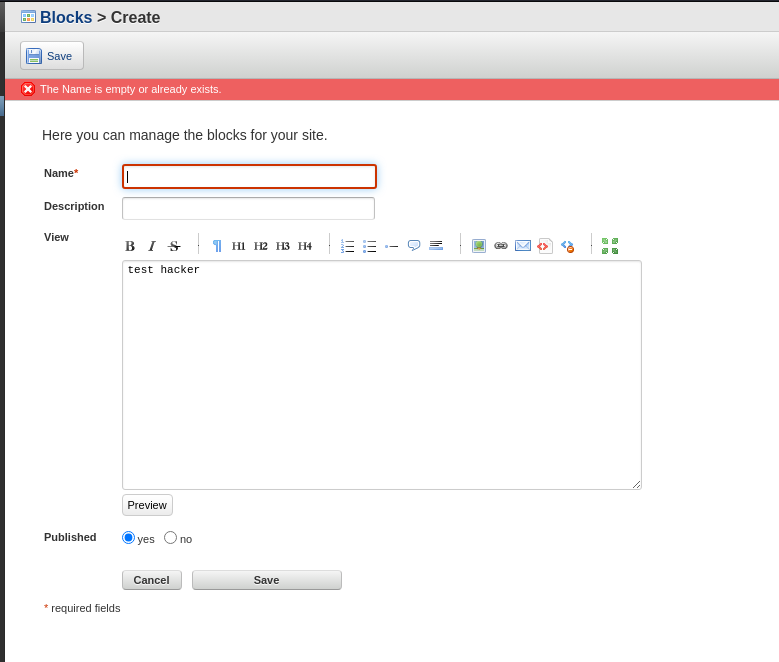Screen dimensions: 779x662
Task: Cancel the block creation form
Action: (x=152, y=580)
